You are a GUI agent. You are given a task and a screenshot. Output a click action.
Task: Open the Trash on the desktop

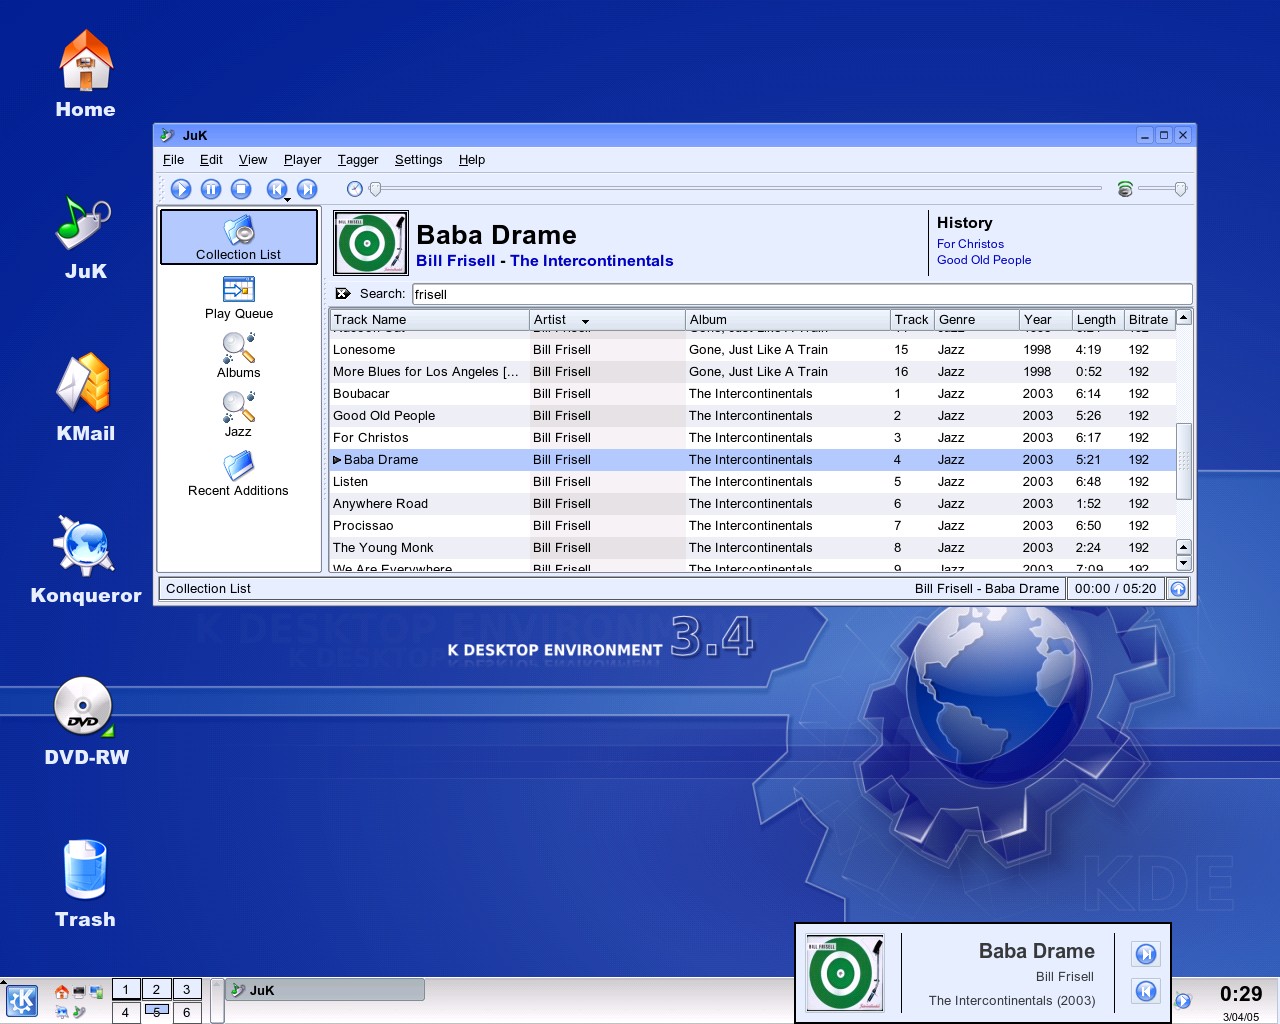pyautogui.click(x=85, y=884)
